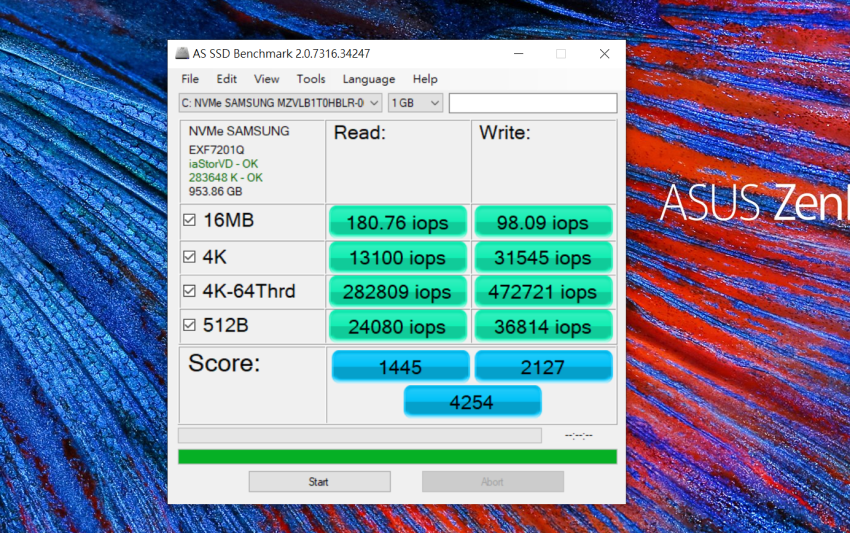The height and width of the screenshot is (533, 850).
Task: Click the iaStorVD - OK driver status
Action: pos(223,164)
